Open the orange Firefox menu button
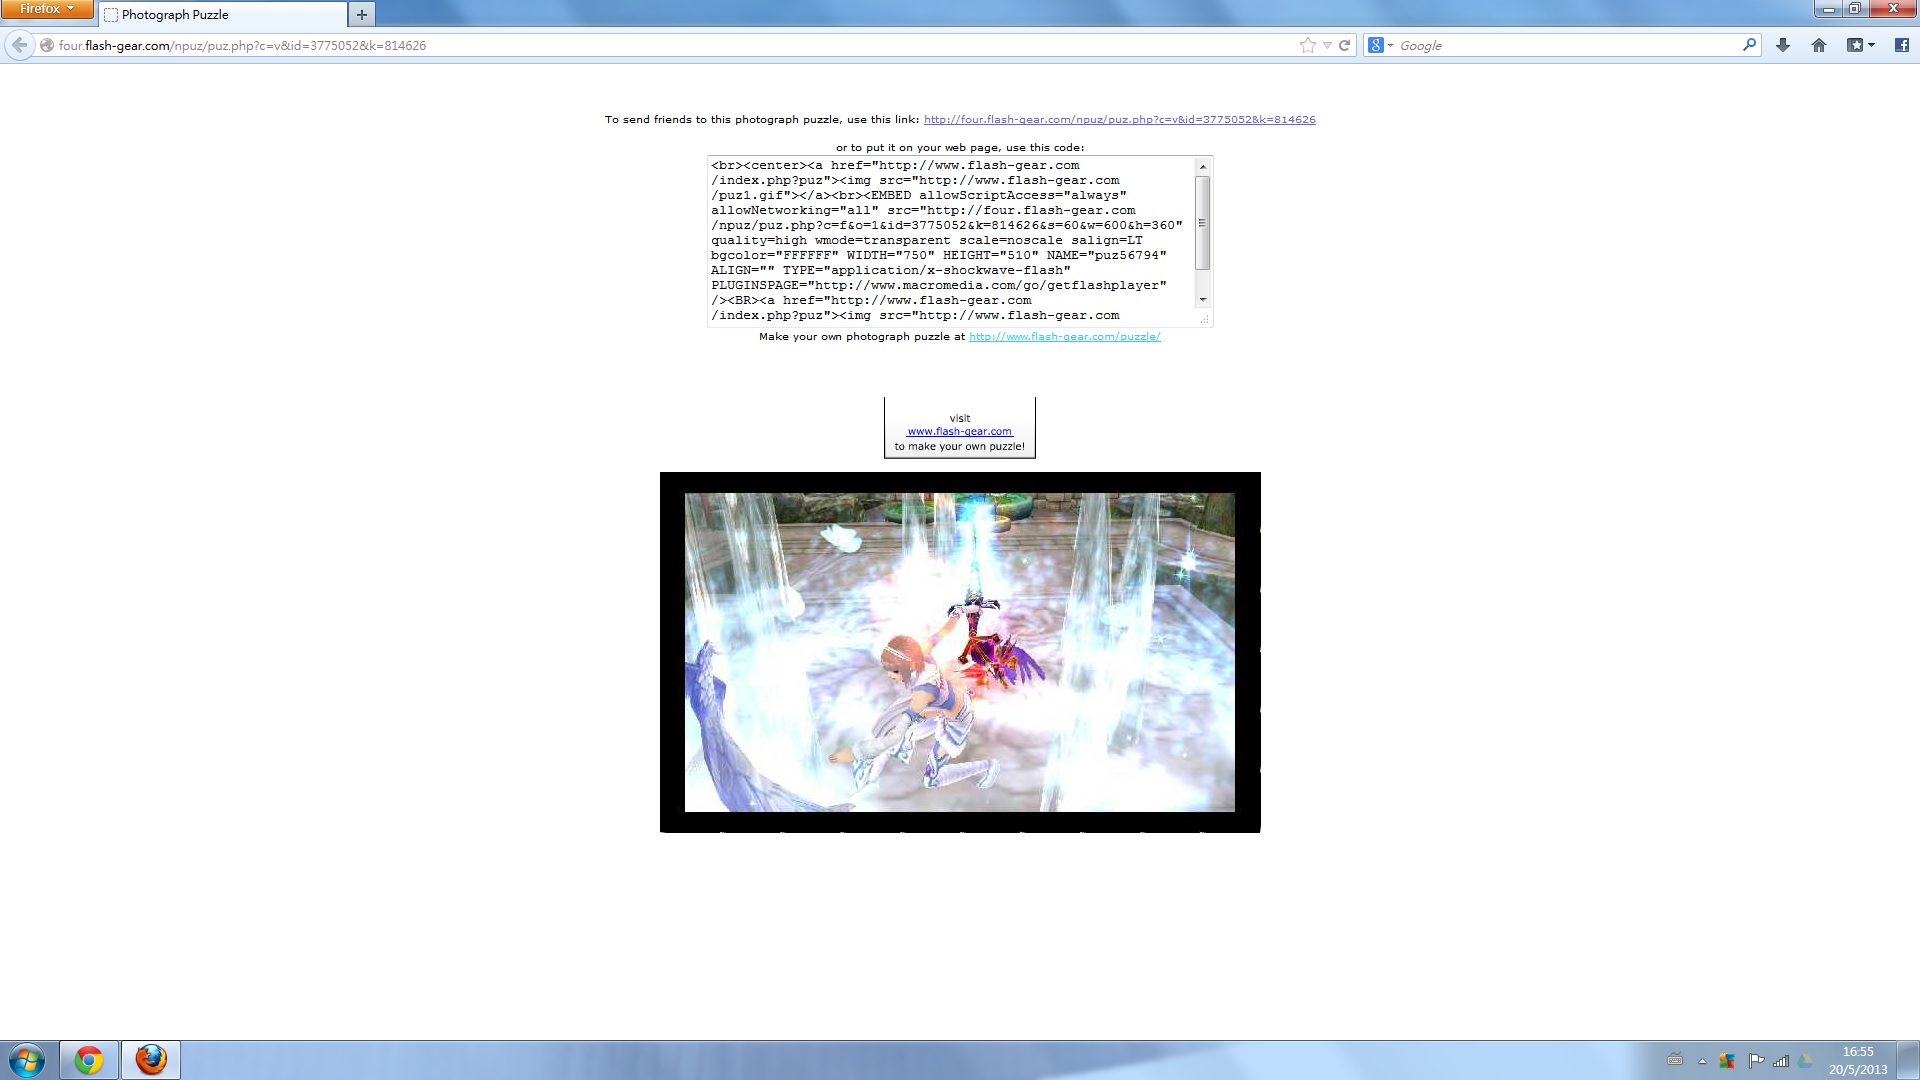The width and height of the screenshot is (1920, 1080). (x=47, y=9)
